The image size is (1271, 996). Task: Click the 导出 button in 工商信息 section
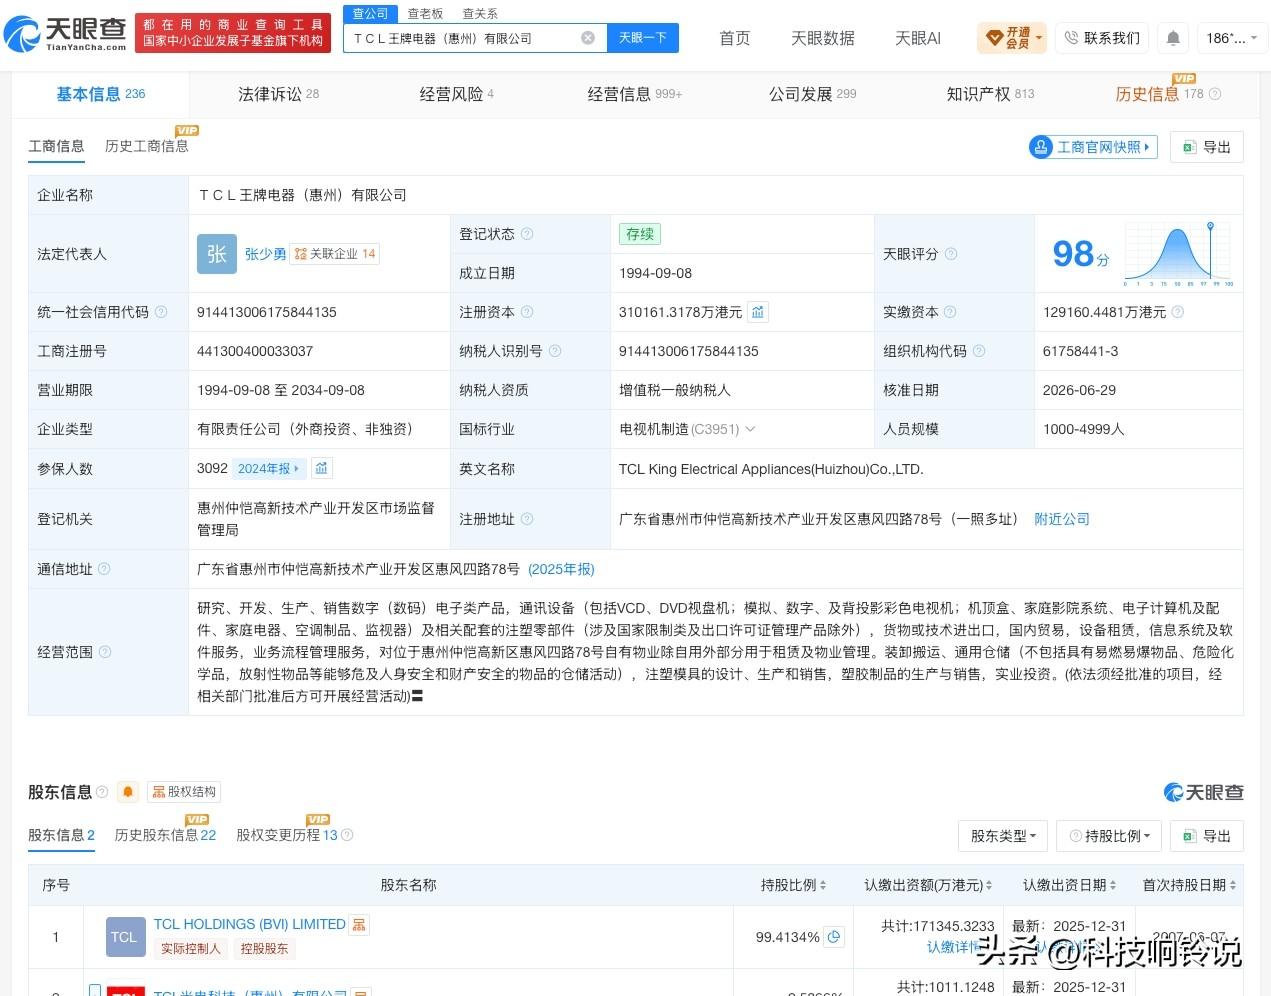pyautogui.click(x=1206, y=147)
